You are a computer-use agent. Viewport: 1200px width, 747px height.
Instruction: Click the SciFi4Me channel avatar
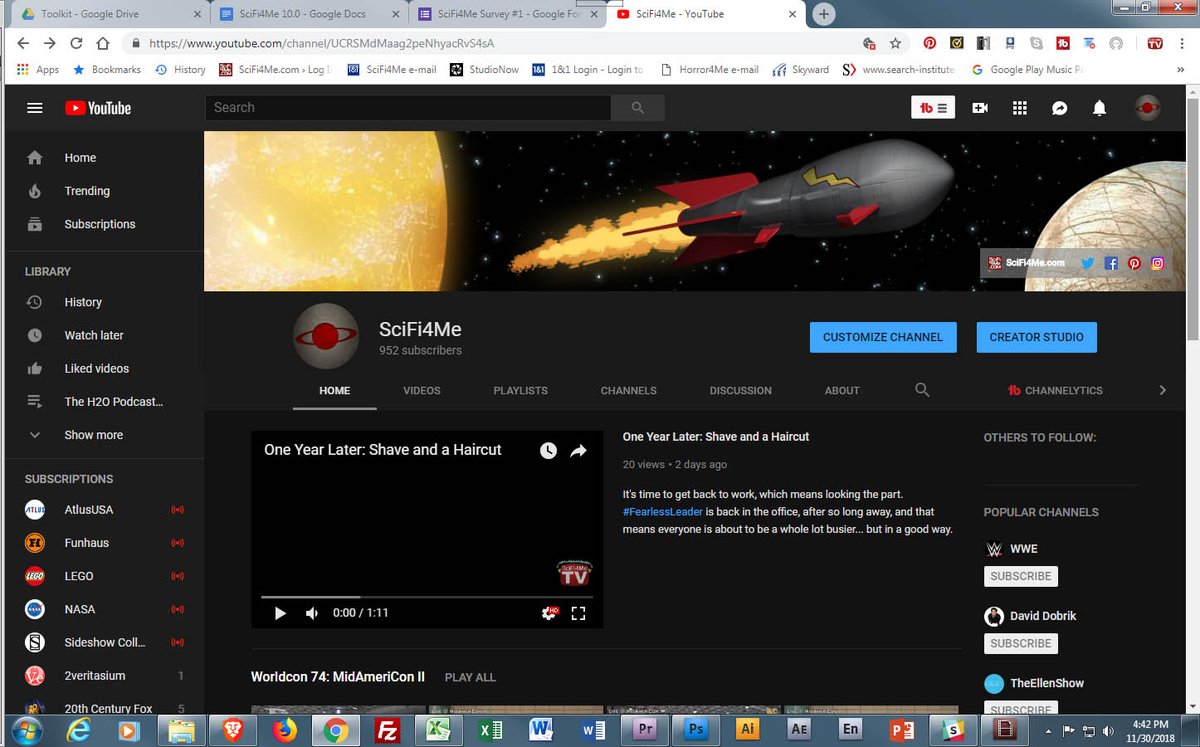(x=326, y=336)
